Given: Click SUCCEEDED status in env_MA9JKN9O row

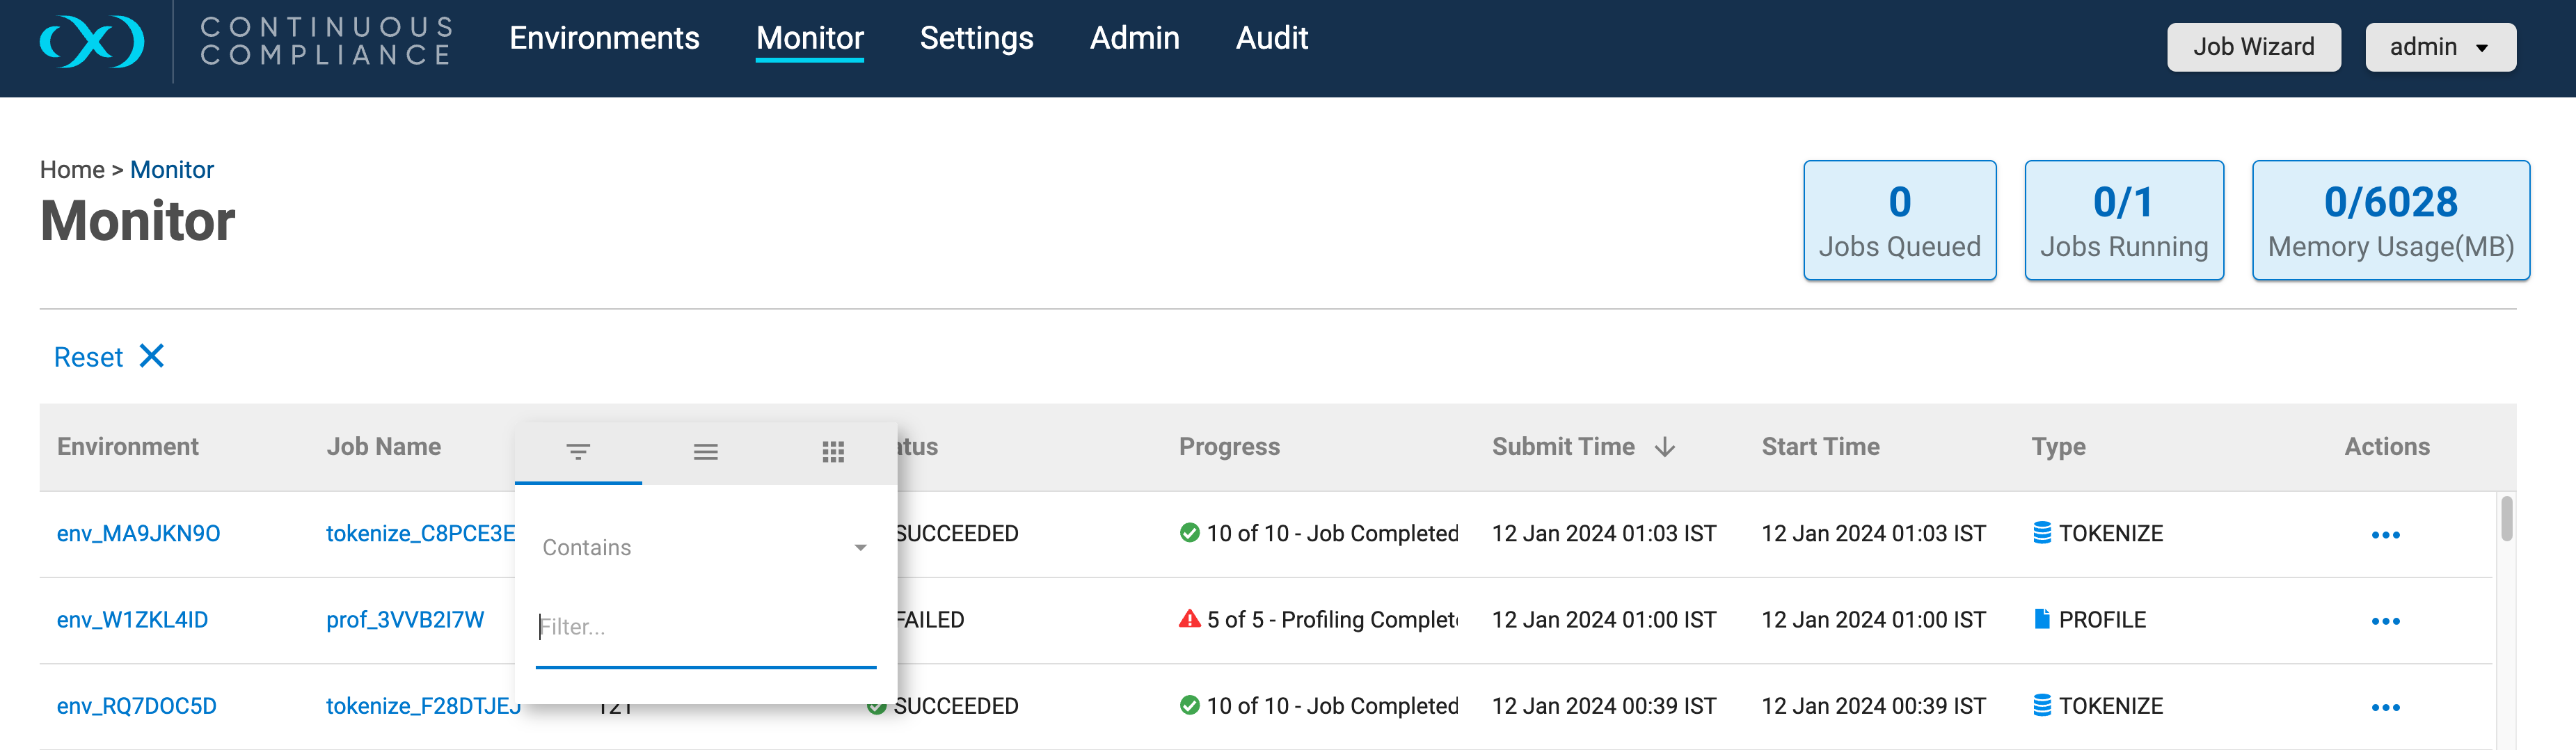Looking at the screenshot, I should coord(957,533).
